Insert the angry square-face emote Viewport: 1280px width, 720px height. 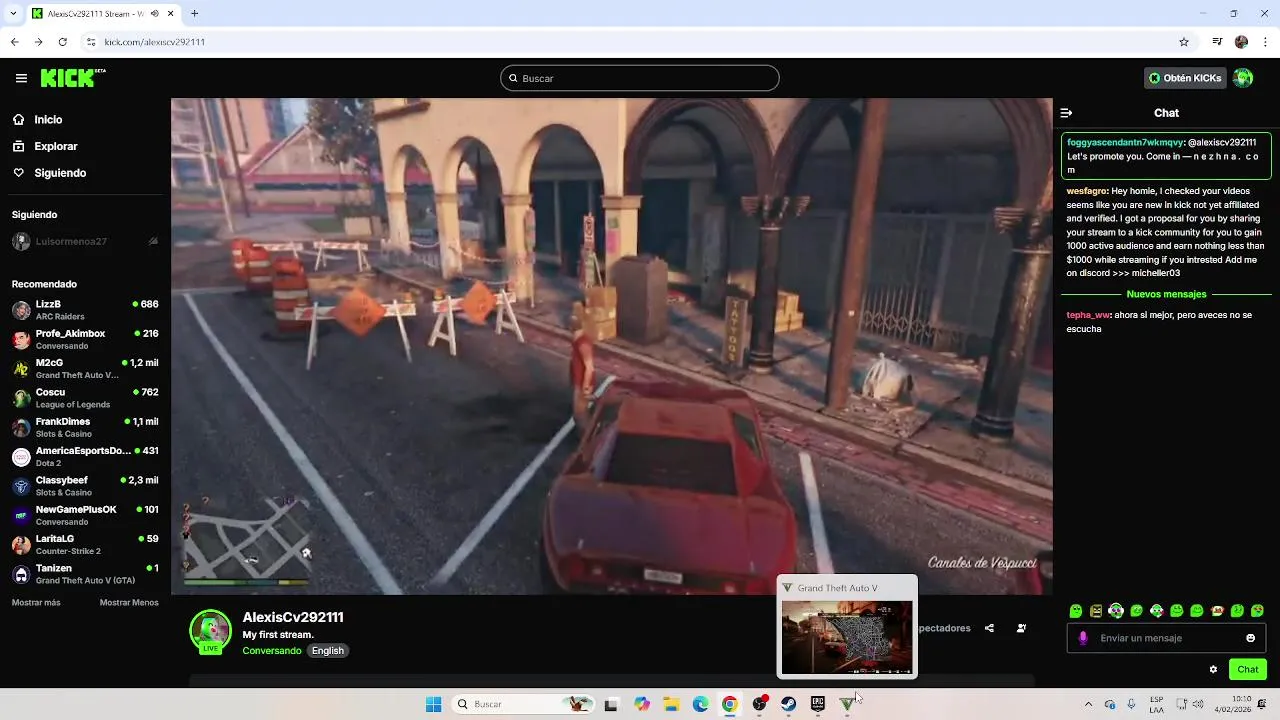1096,610
